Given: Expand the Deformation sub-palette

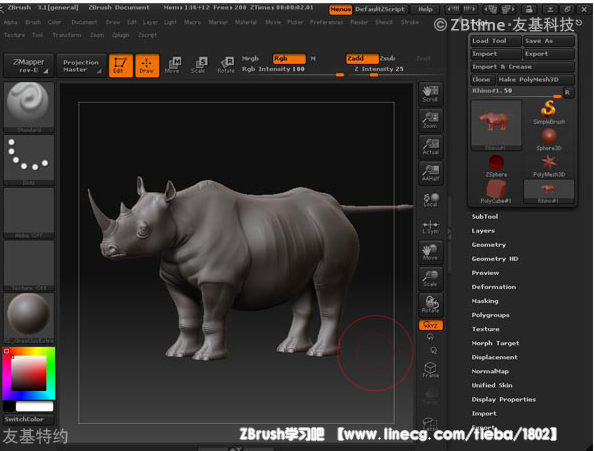Looking at the screenshot, I should click(494, 287).
